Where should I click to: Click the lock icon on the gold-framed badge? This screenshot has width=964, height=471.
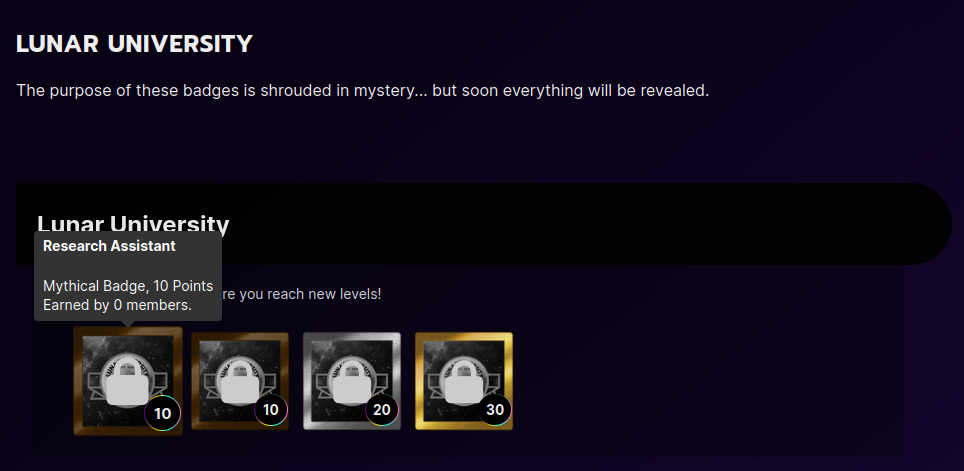pos(463,381)
